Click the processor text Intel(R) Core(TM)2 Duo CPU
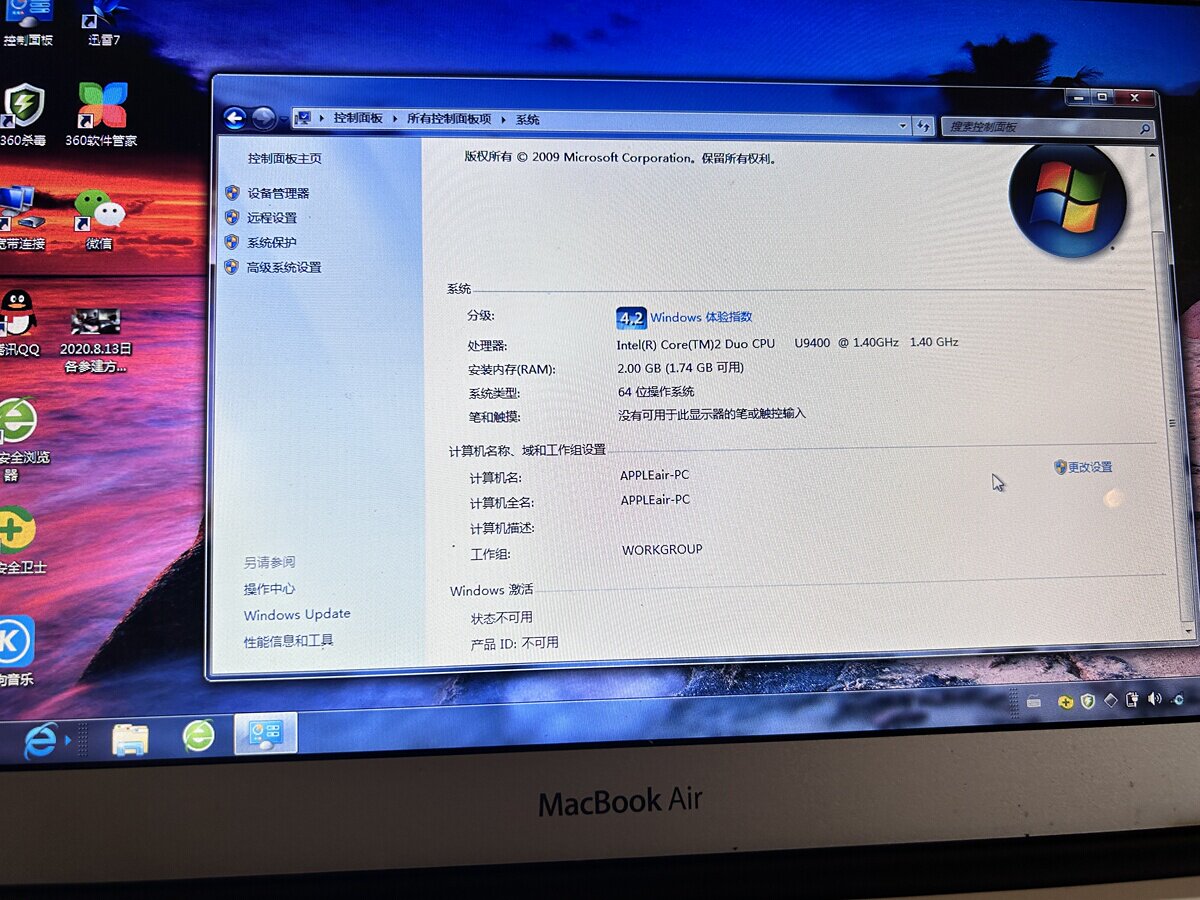Viewport: 1200px width, 900px height. coord(696,343)
